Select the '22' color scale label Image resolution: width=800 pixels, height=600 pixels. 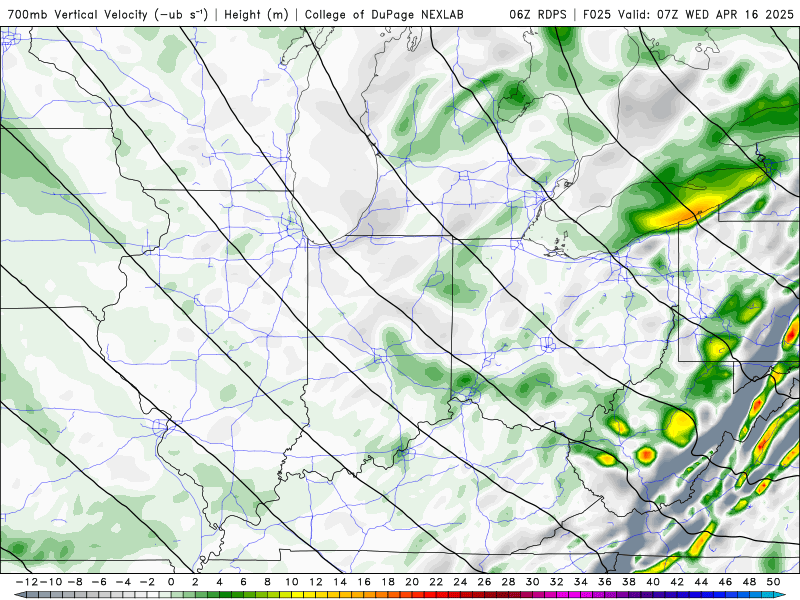[x=436, y=582]
